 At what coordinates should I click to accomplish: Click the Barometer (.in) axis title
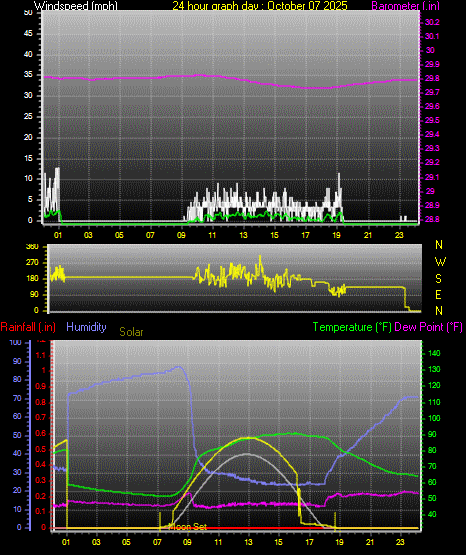pyautogui.click(x=405, y=6)
